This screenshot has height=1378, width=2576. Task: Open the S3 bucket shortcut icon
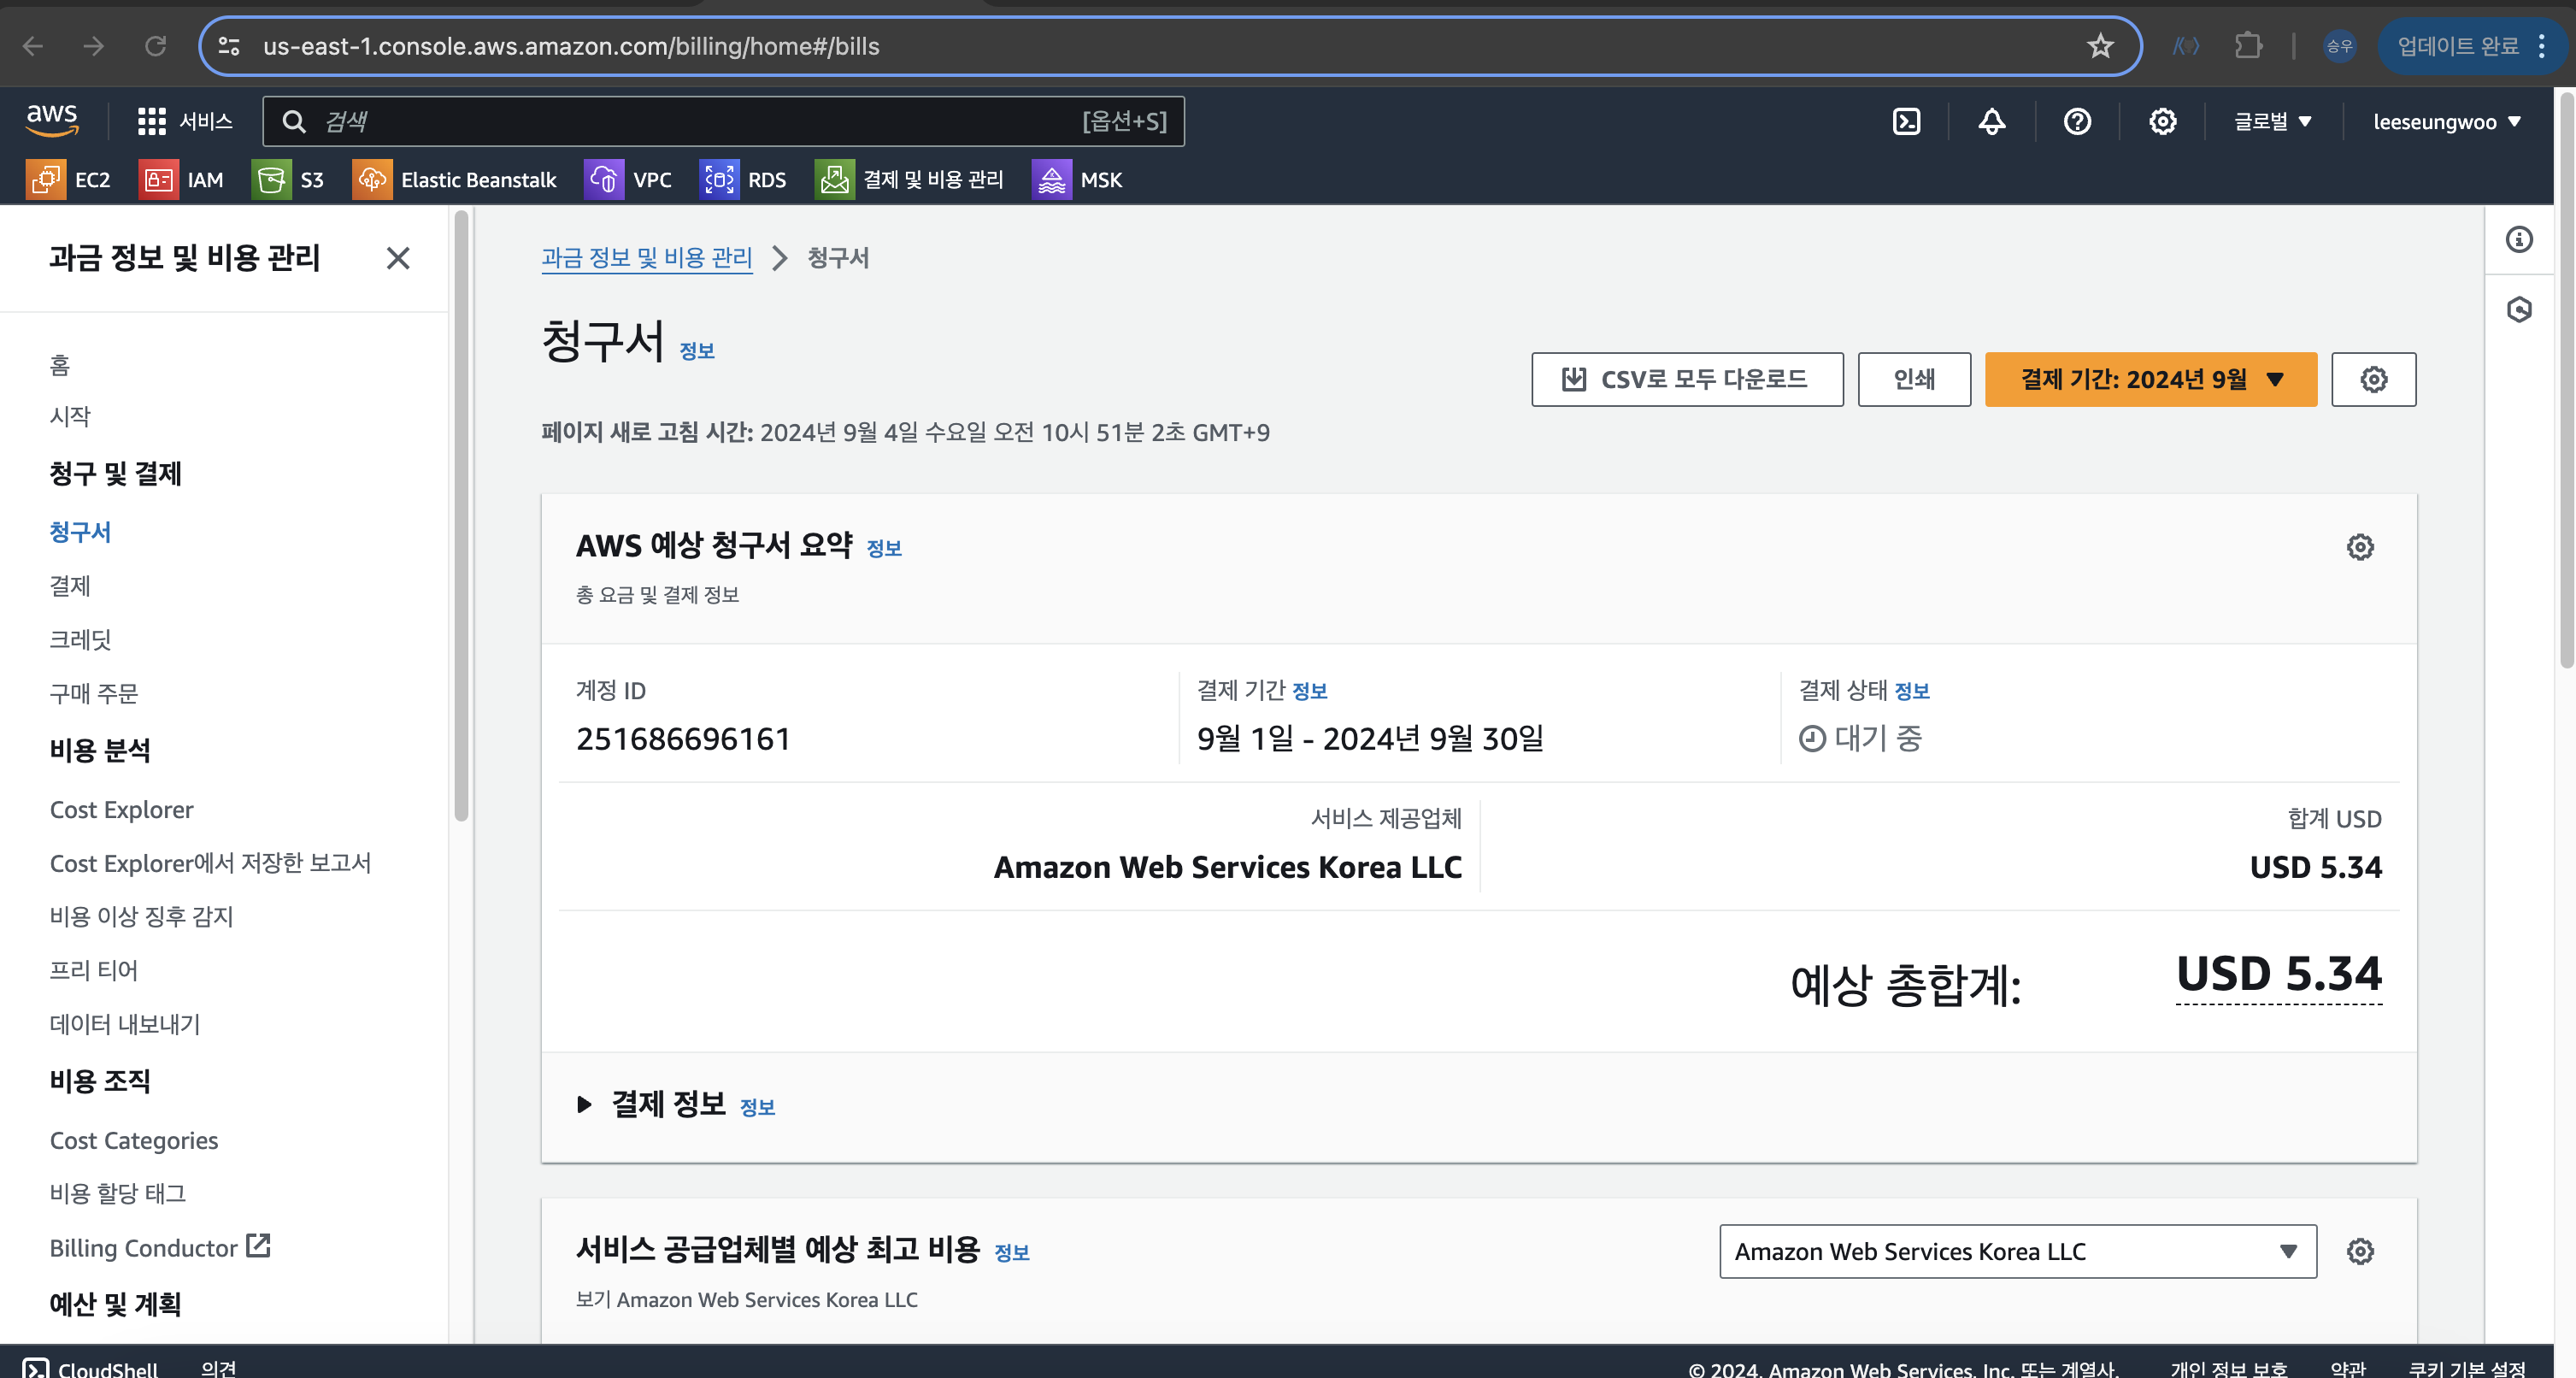[x=271, y=180]
